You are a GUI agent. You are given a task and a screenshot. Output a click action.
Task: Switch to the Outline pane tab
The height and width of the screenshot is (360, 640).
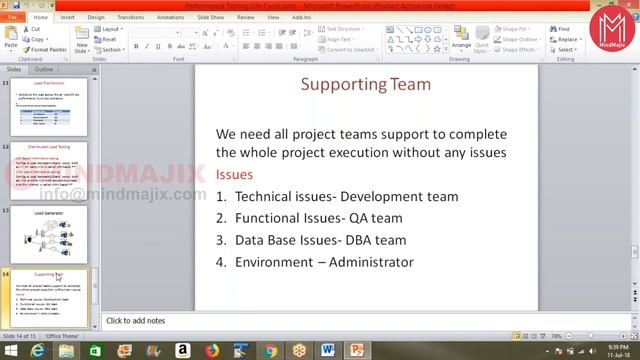43,69
